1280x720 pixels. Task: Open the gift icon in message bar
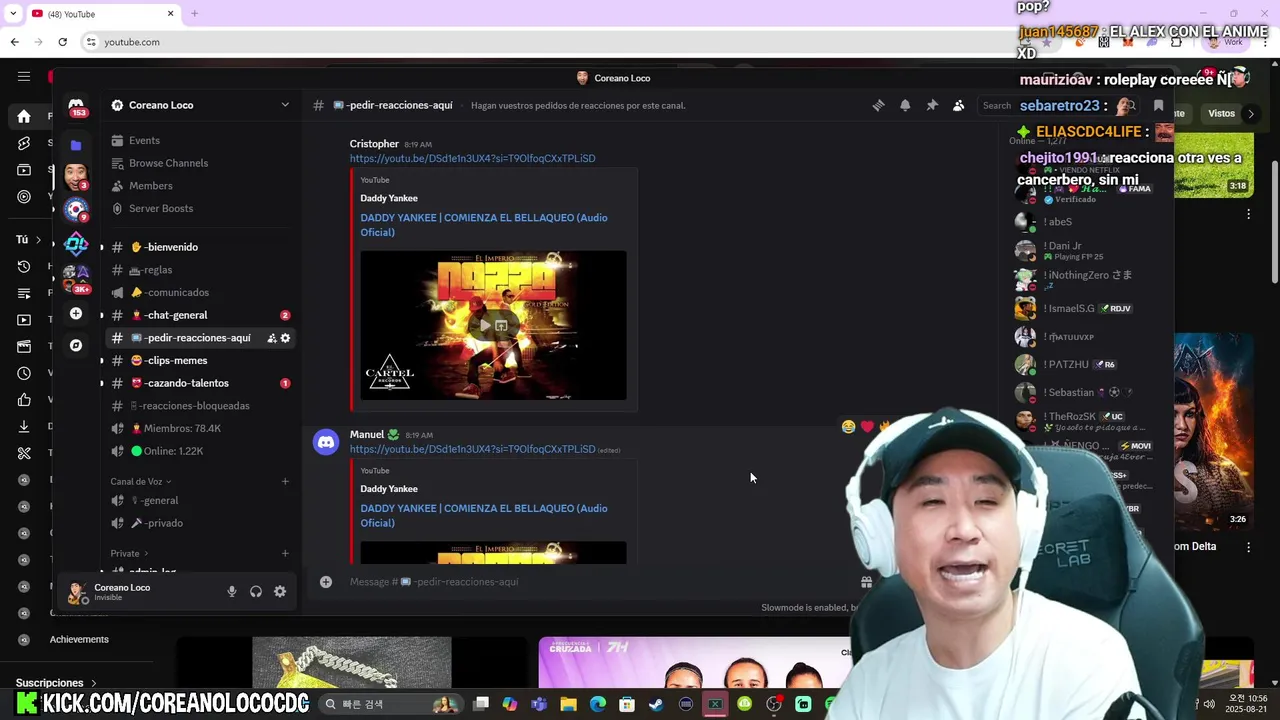point(866,582)
